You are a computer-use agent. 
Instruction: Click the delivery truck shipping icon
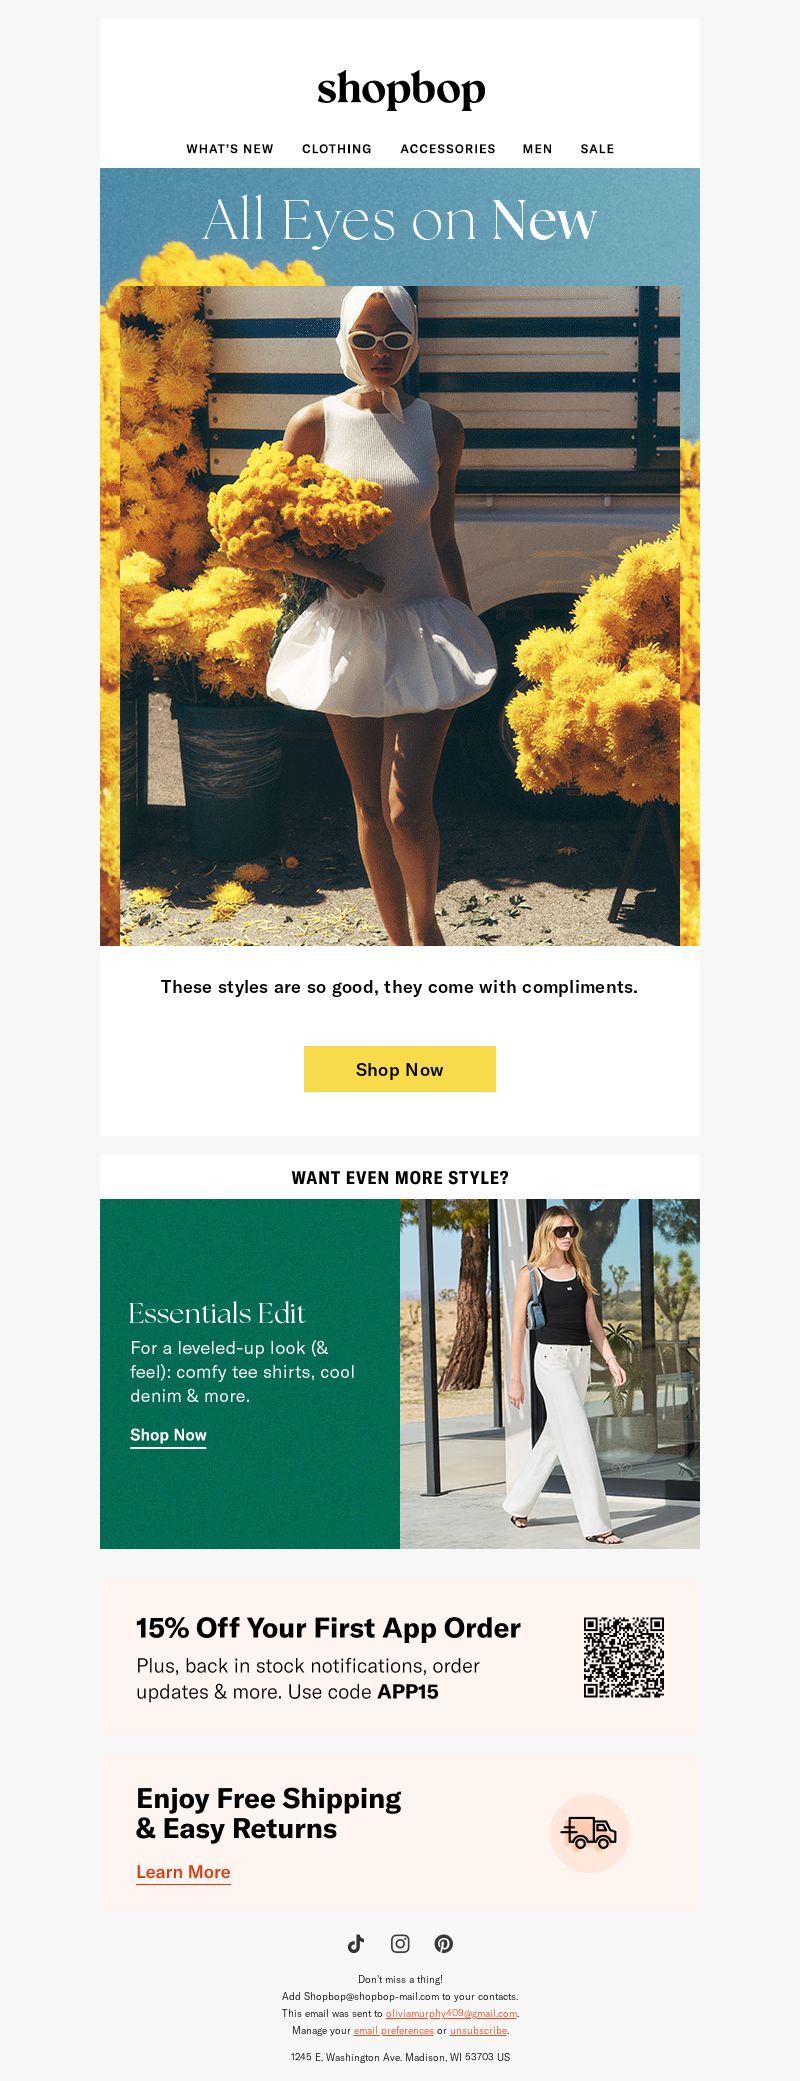(590, 1833)
